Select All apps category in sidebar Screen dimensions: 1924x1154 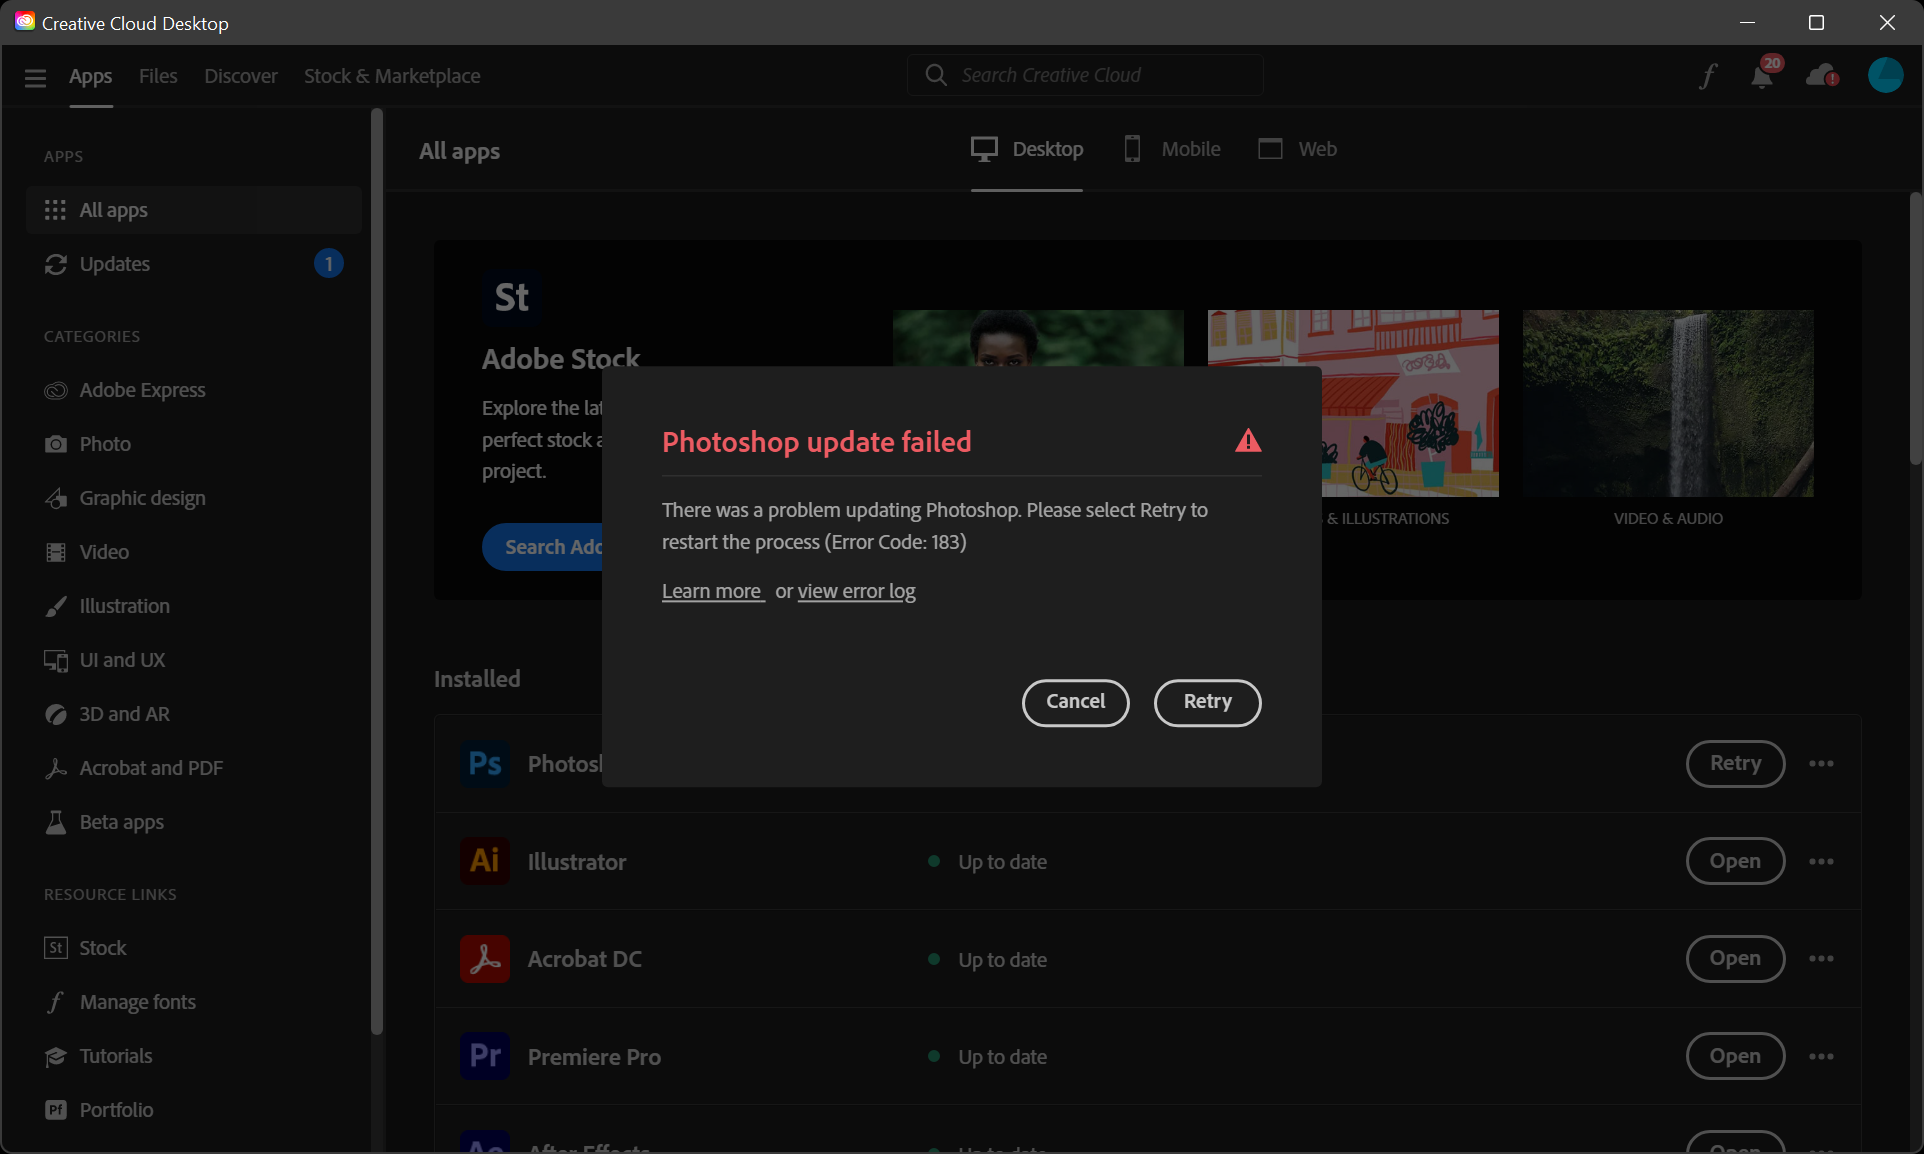(114, 209)
